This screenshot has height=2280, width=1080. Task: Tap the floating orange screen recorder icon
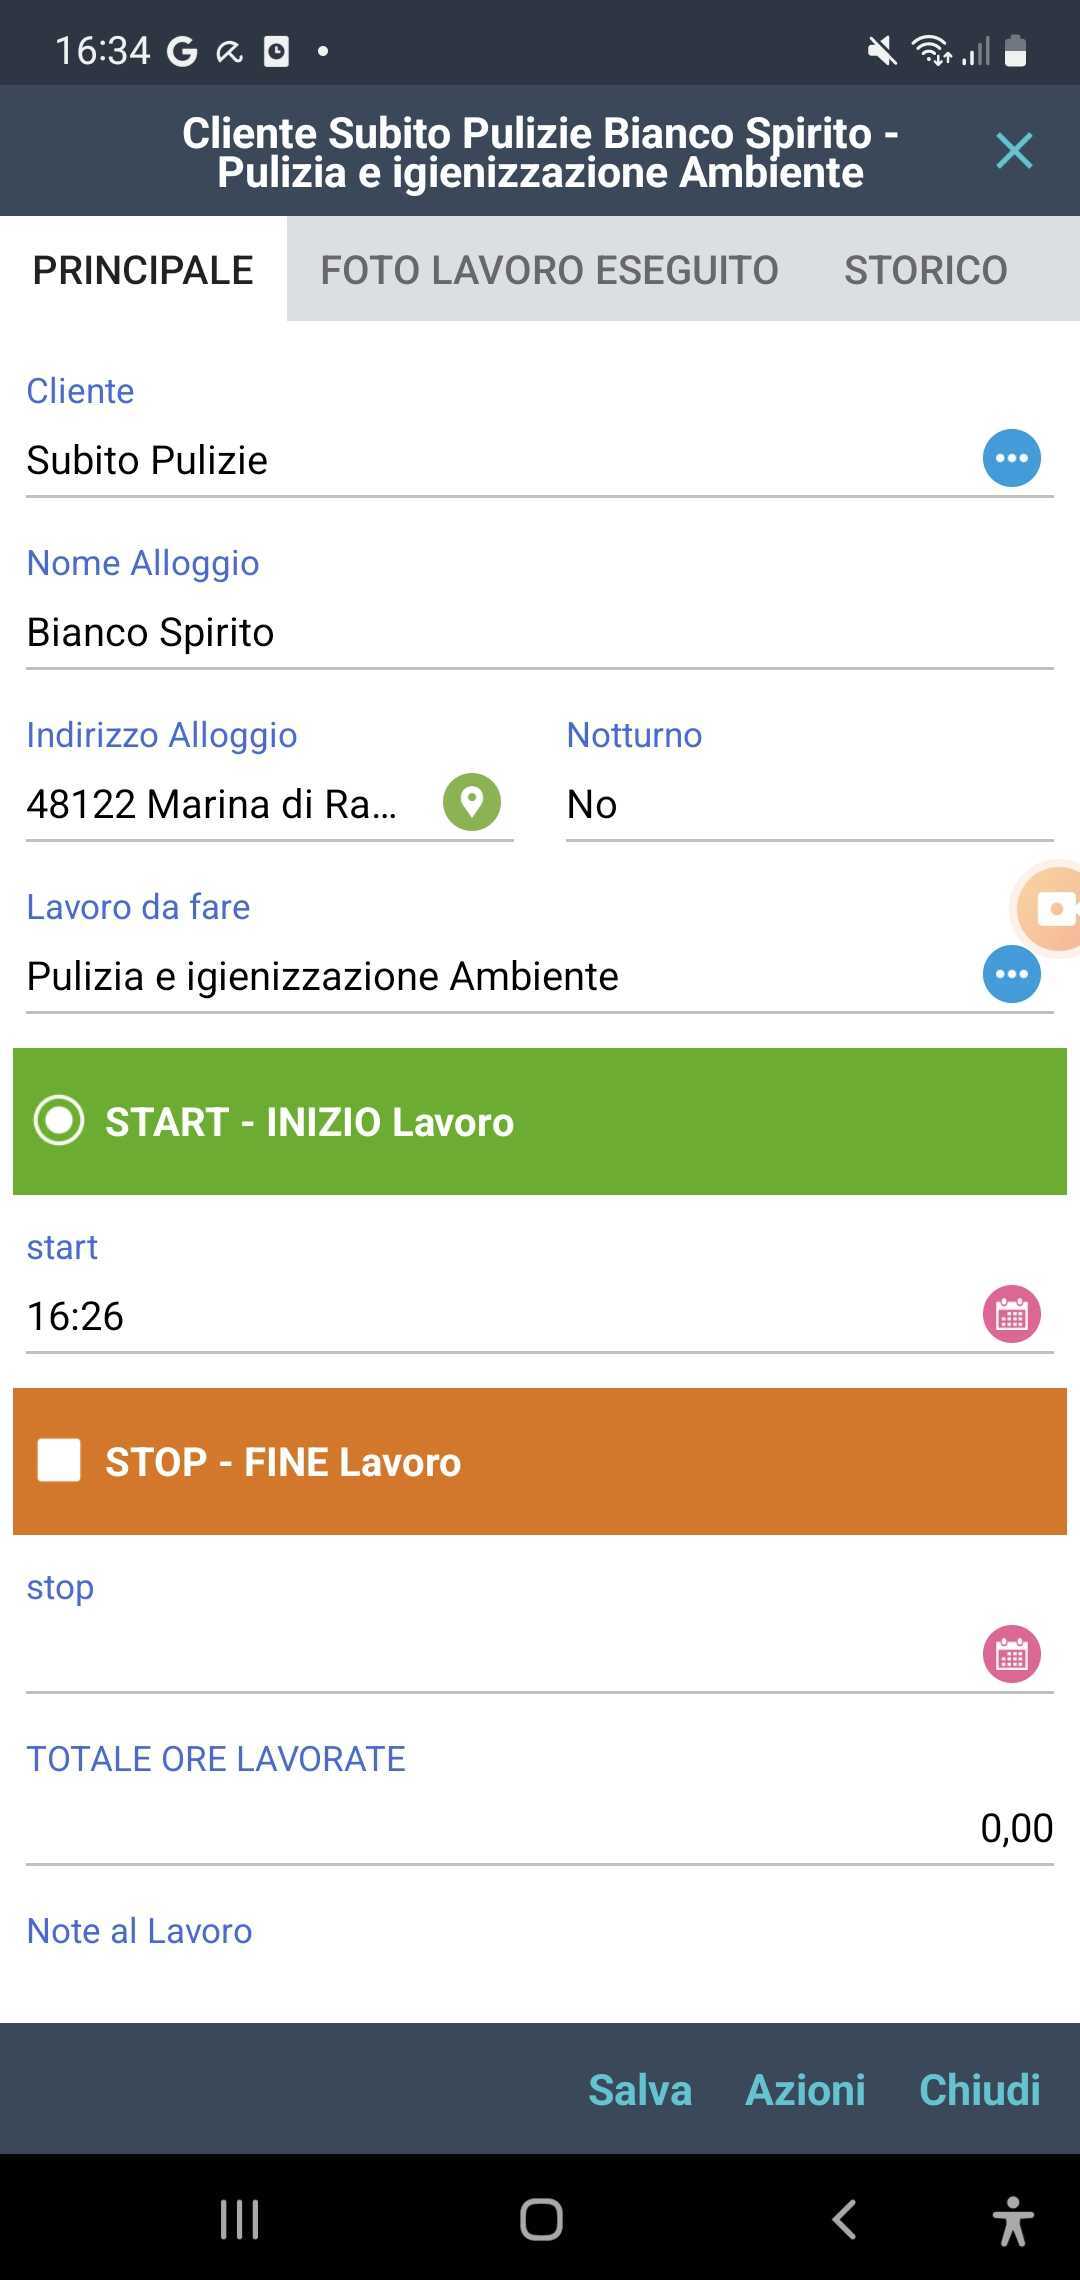(1052, 908)
